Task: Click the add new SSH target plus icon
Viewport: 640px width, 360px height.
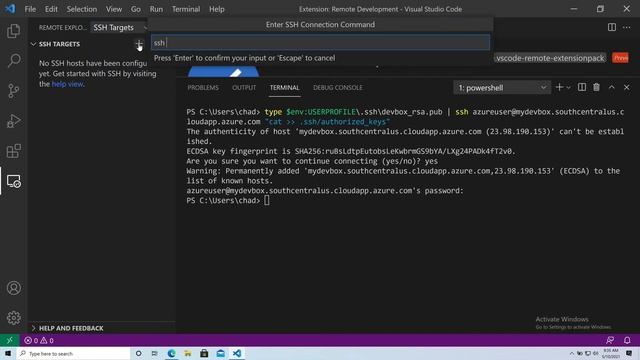Action: (139, 44)
